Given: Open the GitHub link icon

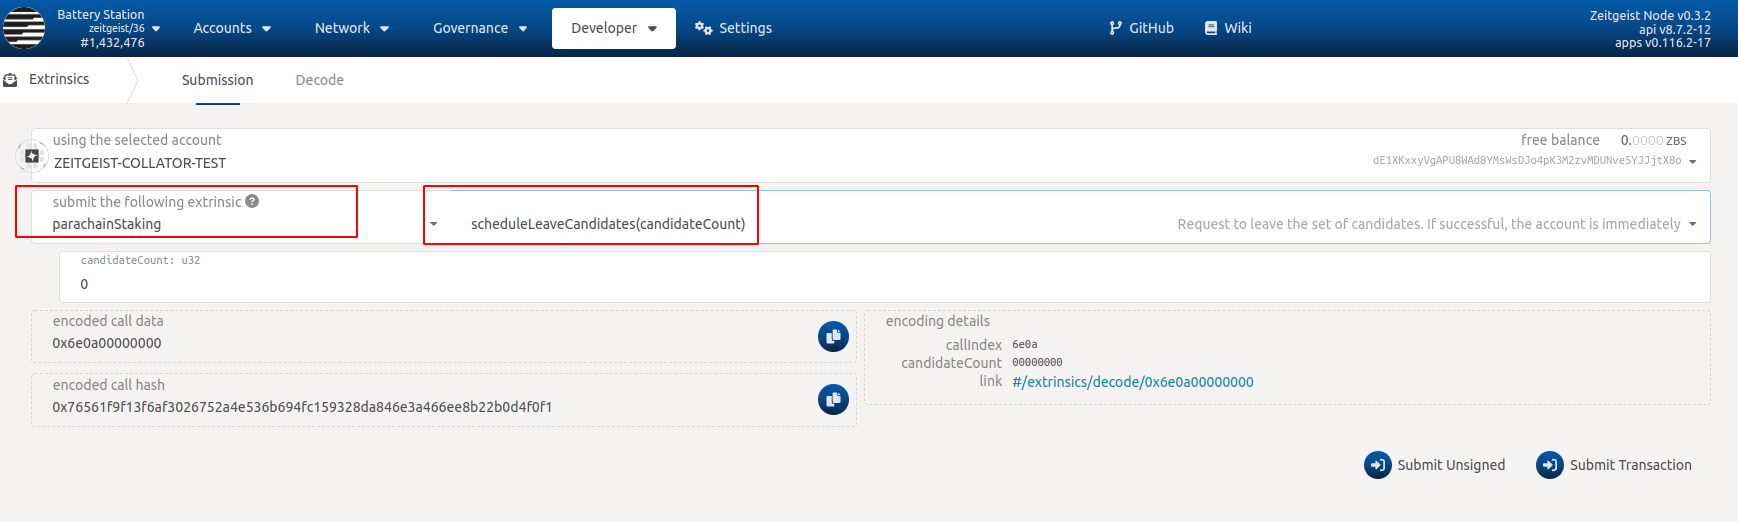Looking at the screenshot, I should (1115, 28).
